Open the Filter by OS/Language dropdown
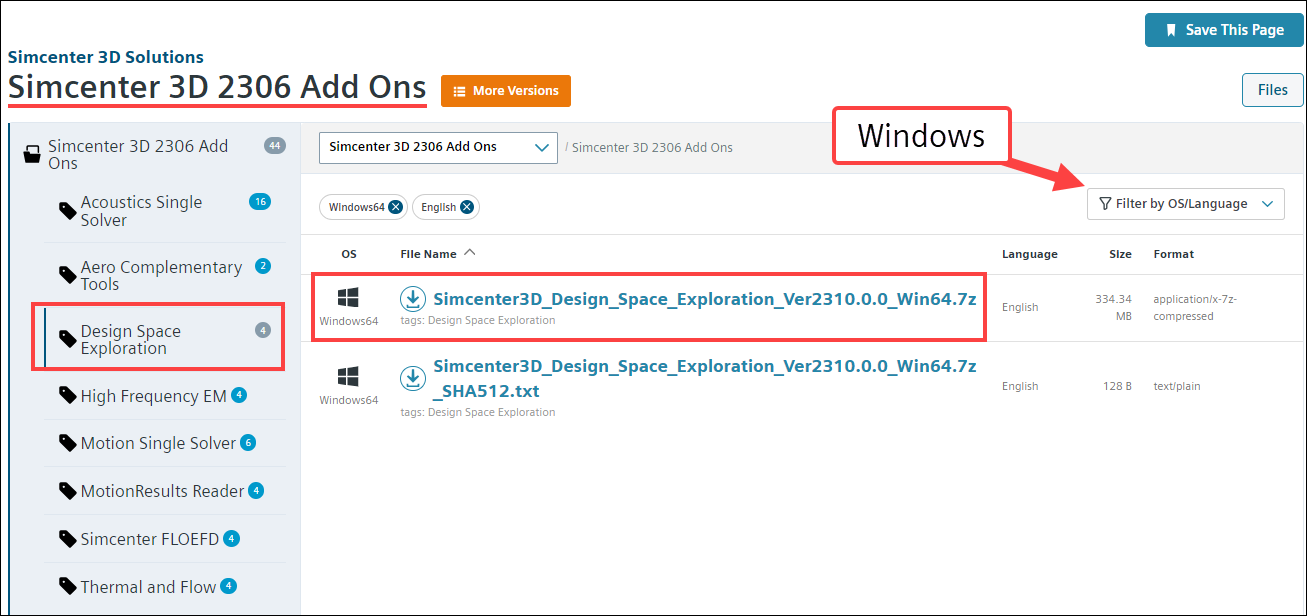The width and height of the screenshot is (1307, 616). click(x=1185, y=204)
